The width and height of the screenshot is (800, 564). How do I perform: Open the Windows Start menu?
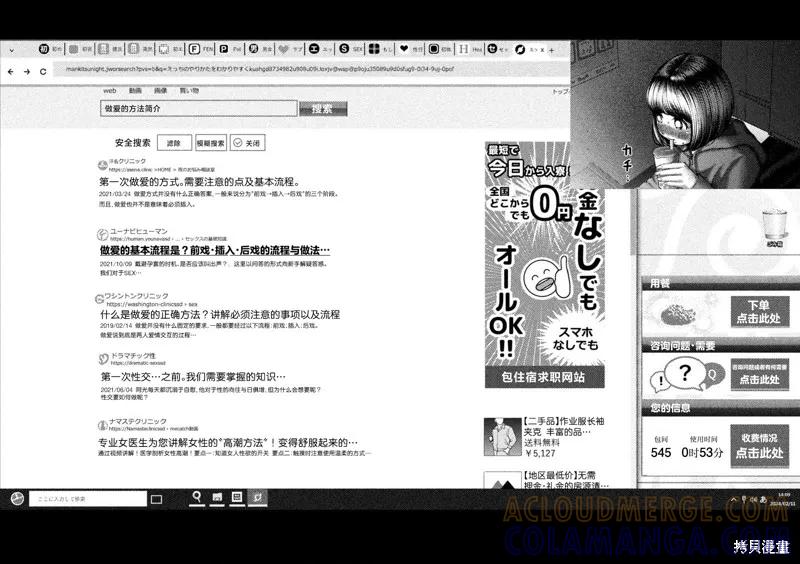pyautogui.click(x=17, y=498)
